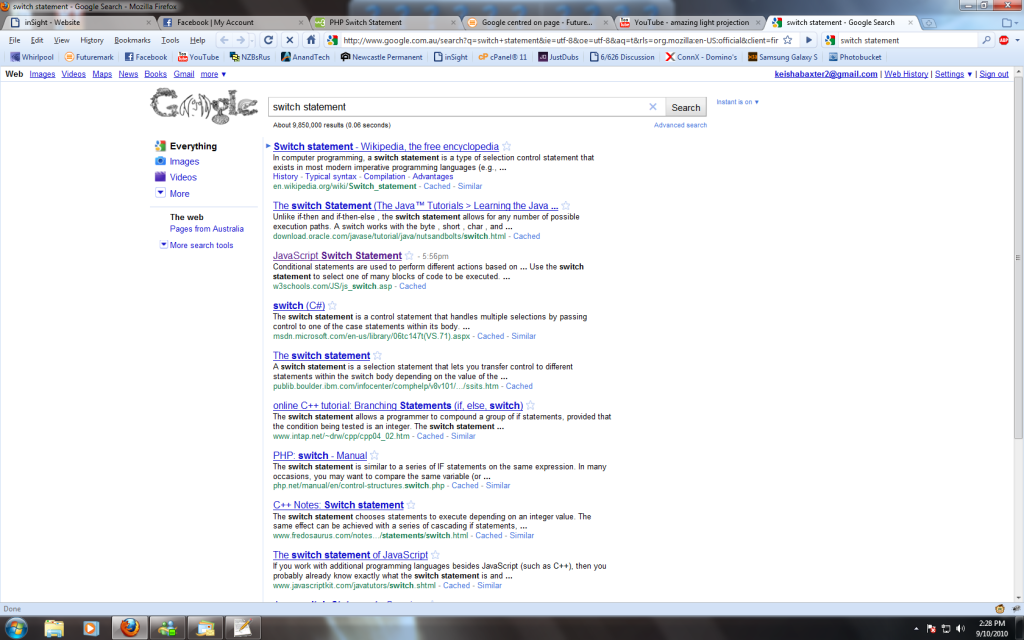The height and width of the screenshot is (640, 1024).
Task: Star the switch (C#) result
Action: coord(332,306)
